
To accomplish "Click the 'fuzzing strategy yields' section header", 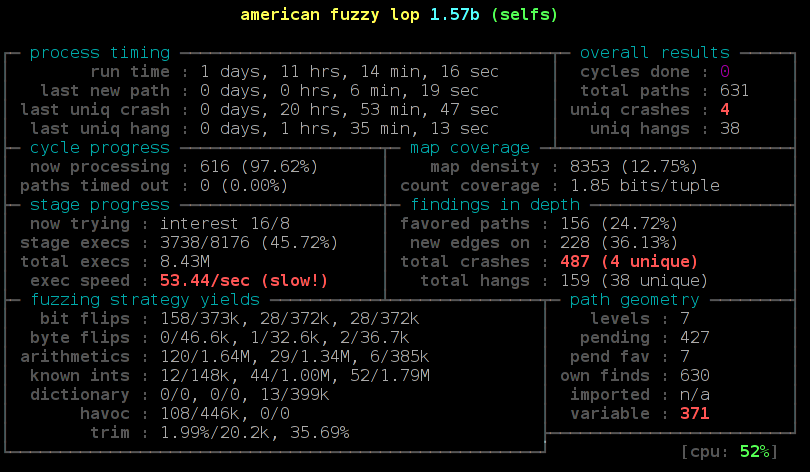I will pyautogui.click(x=145, y=300).
